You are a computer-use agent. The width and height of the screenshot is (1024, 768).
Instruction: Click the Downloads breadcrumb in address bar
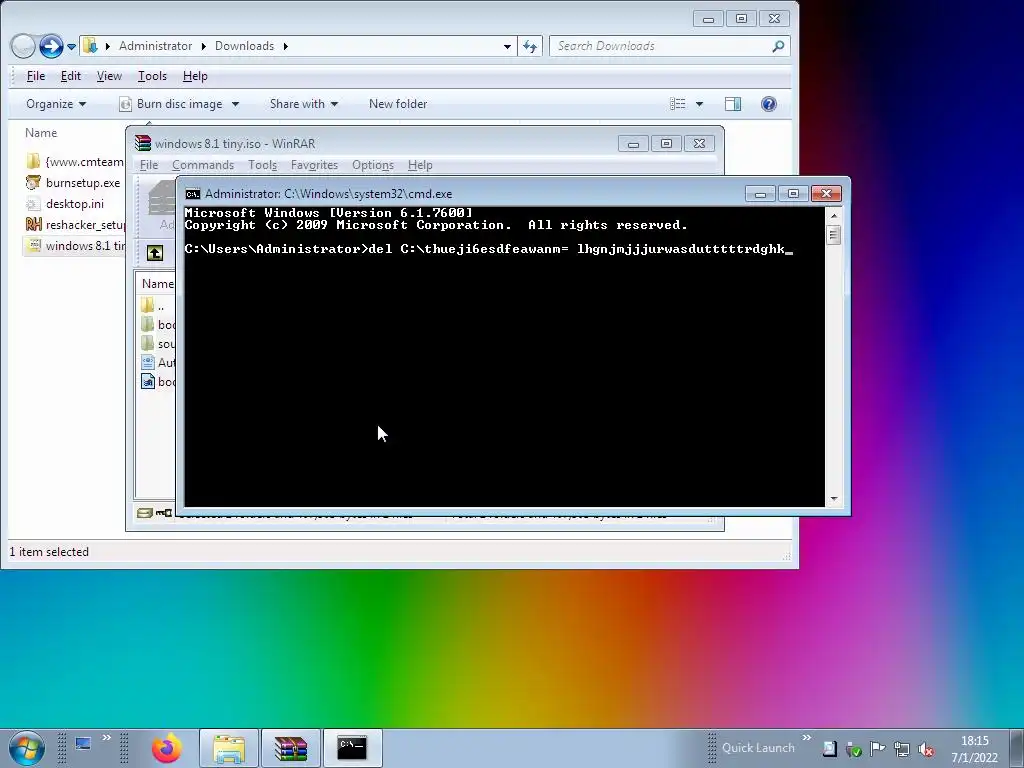244,46
